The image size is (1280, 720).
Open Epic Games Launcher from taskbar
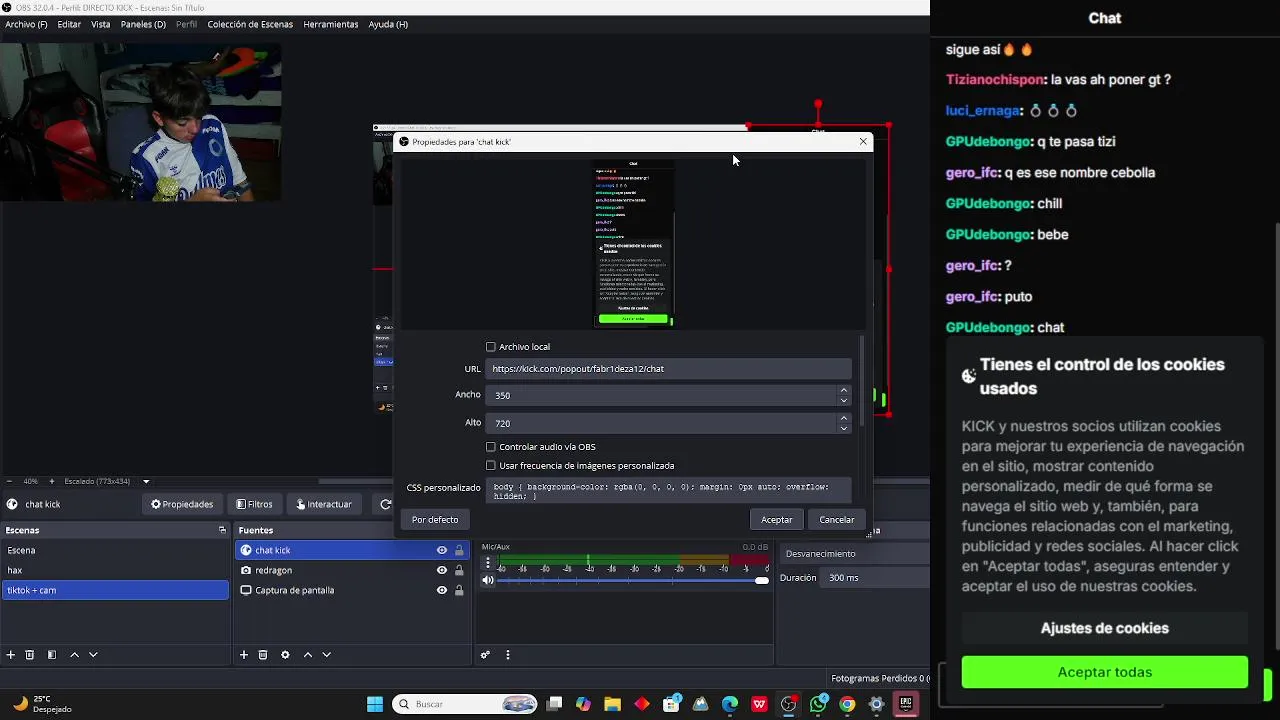tap(906, 704)
